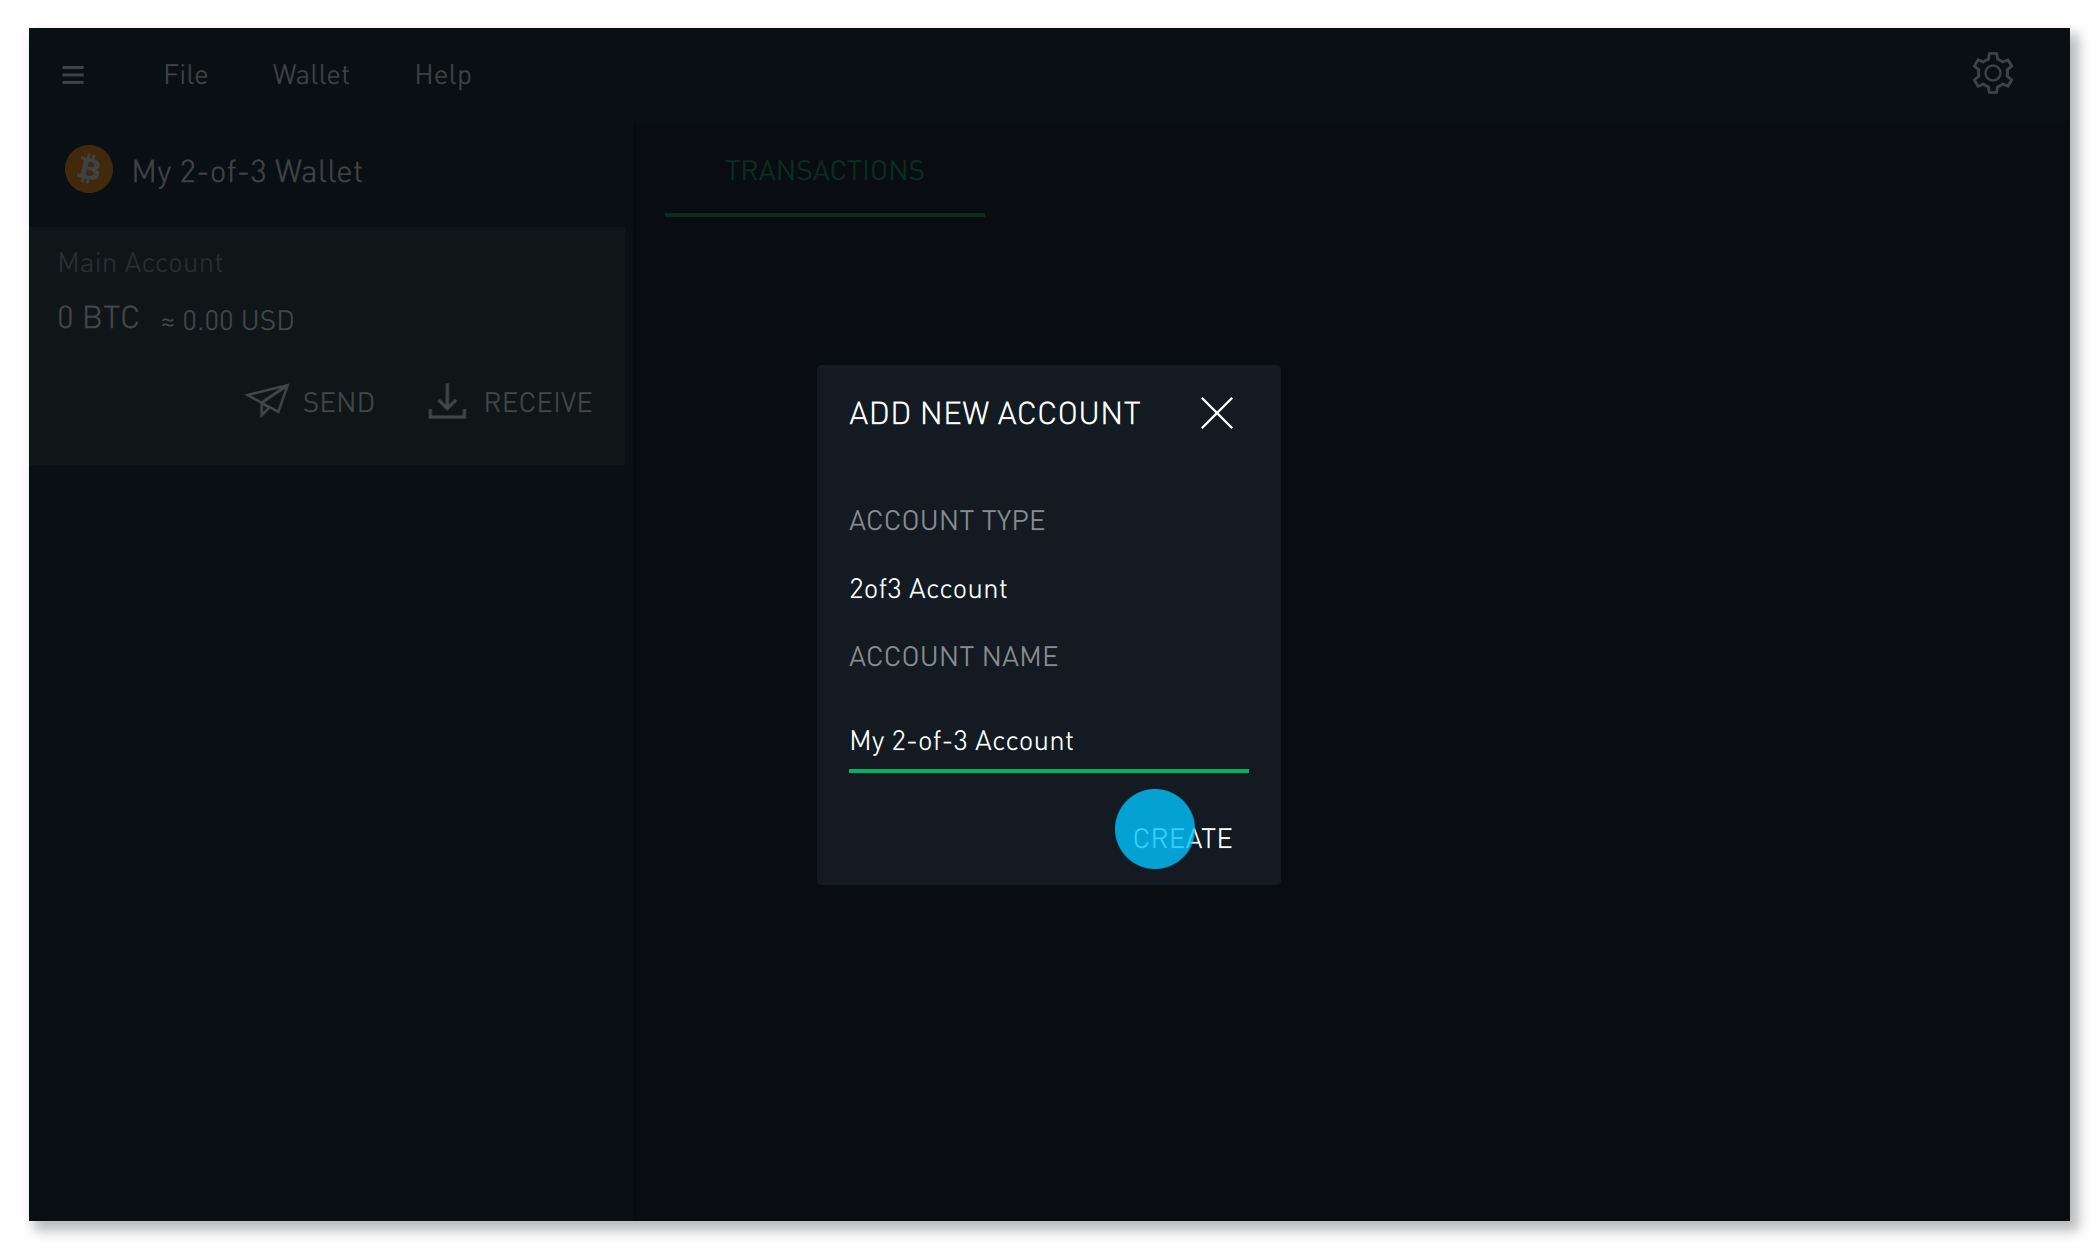Click the Account Name input field
This screenshot has width=2100, height=1250.
click(x=1048, y=741)
